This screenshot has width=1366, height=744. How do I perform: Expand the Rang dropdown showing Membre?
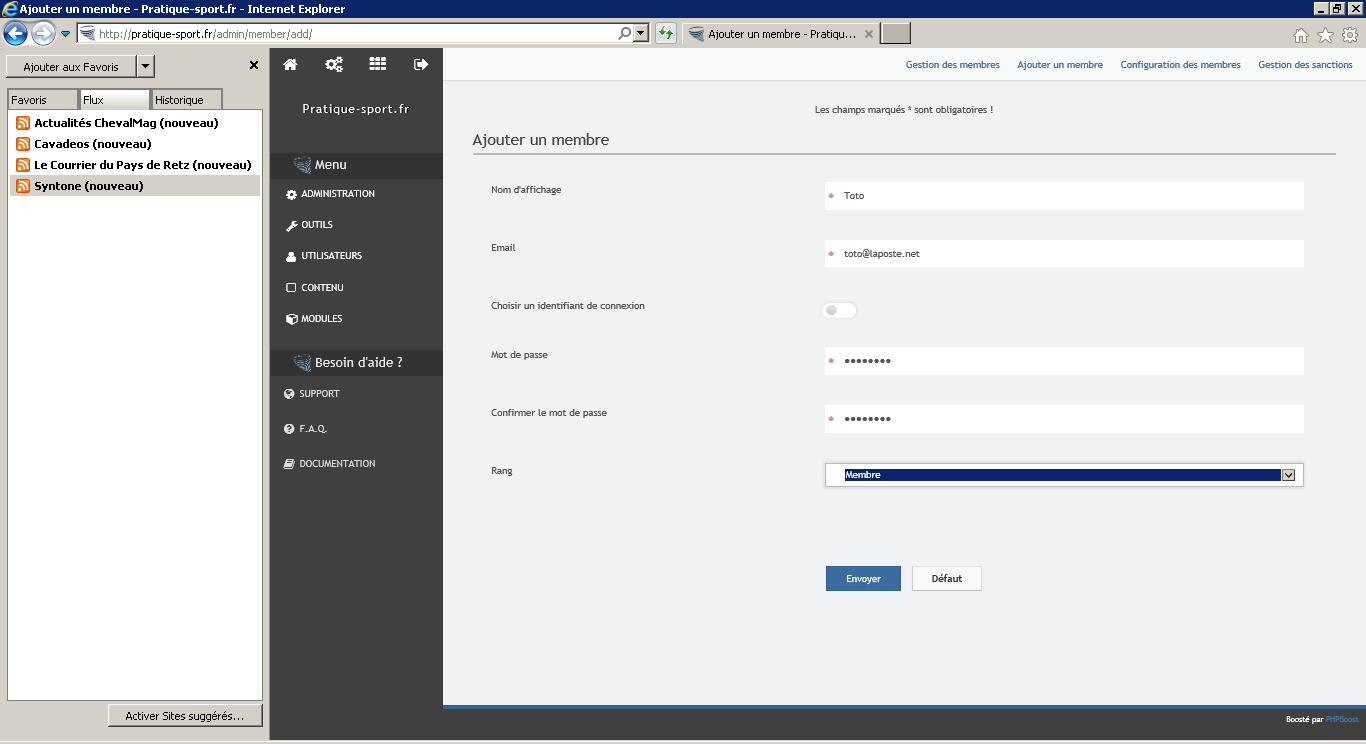click(1288, 475)
